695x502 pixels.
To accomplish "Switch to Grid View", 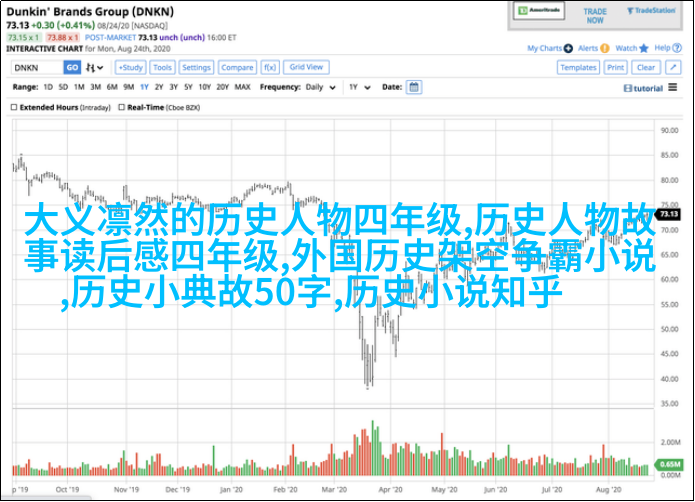I will click(x=306, y=67).
